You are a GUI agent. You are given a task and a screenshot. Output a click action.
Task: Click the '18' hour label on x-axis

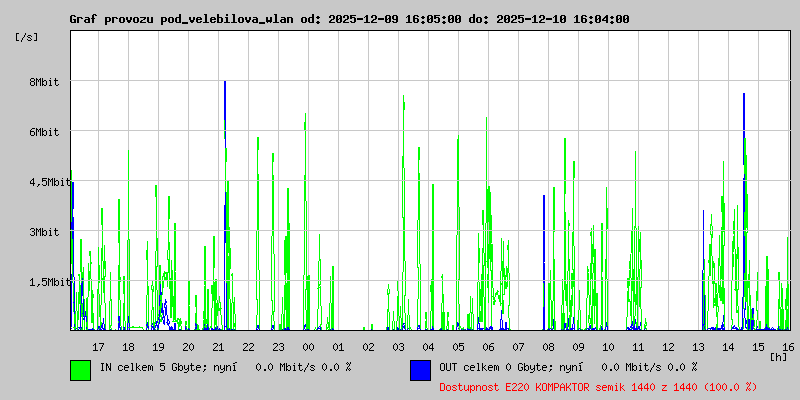129,347
